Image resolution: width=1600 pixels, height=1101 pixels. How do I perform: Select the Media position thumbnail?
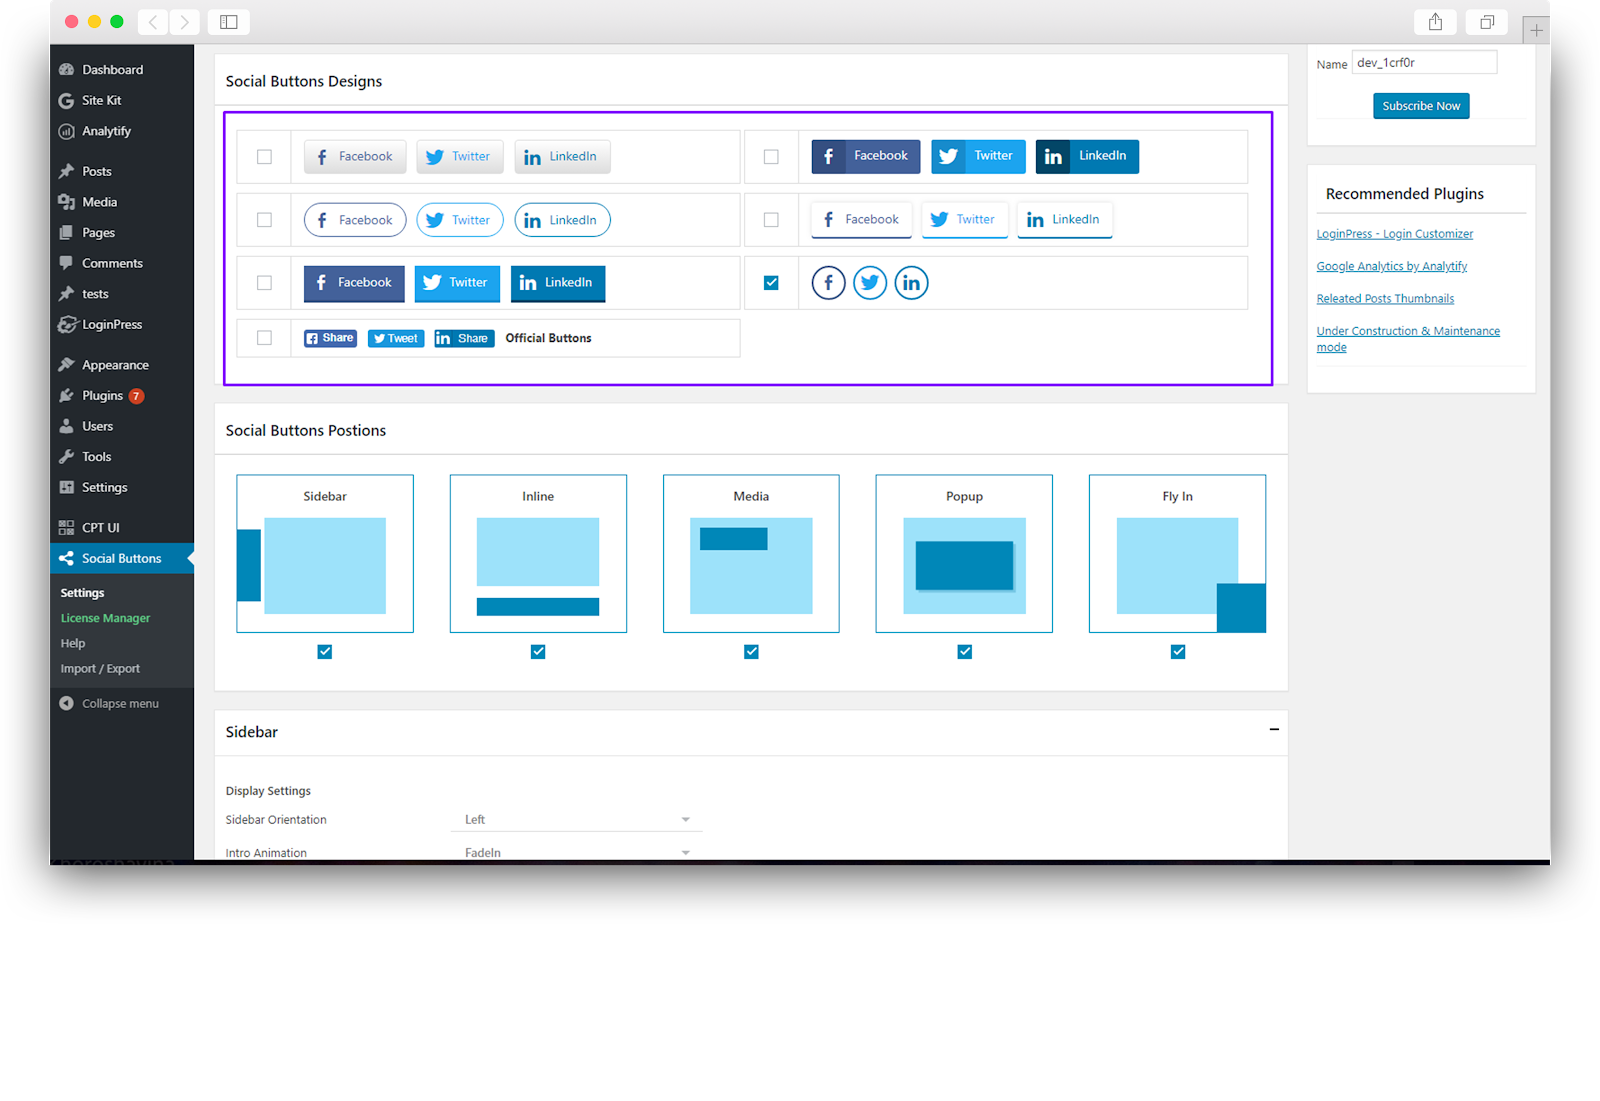click(x=751, y=554)
